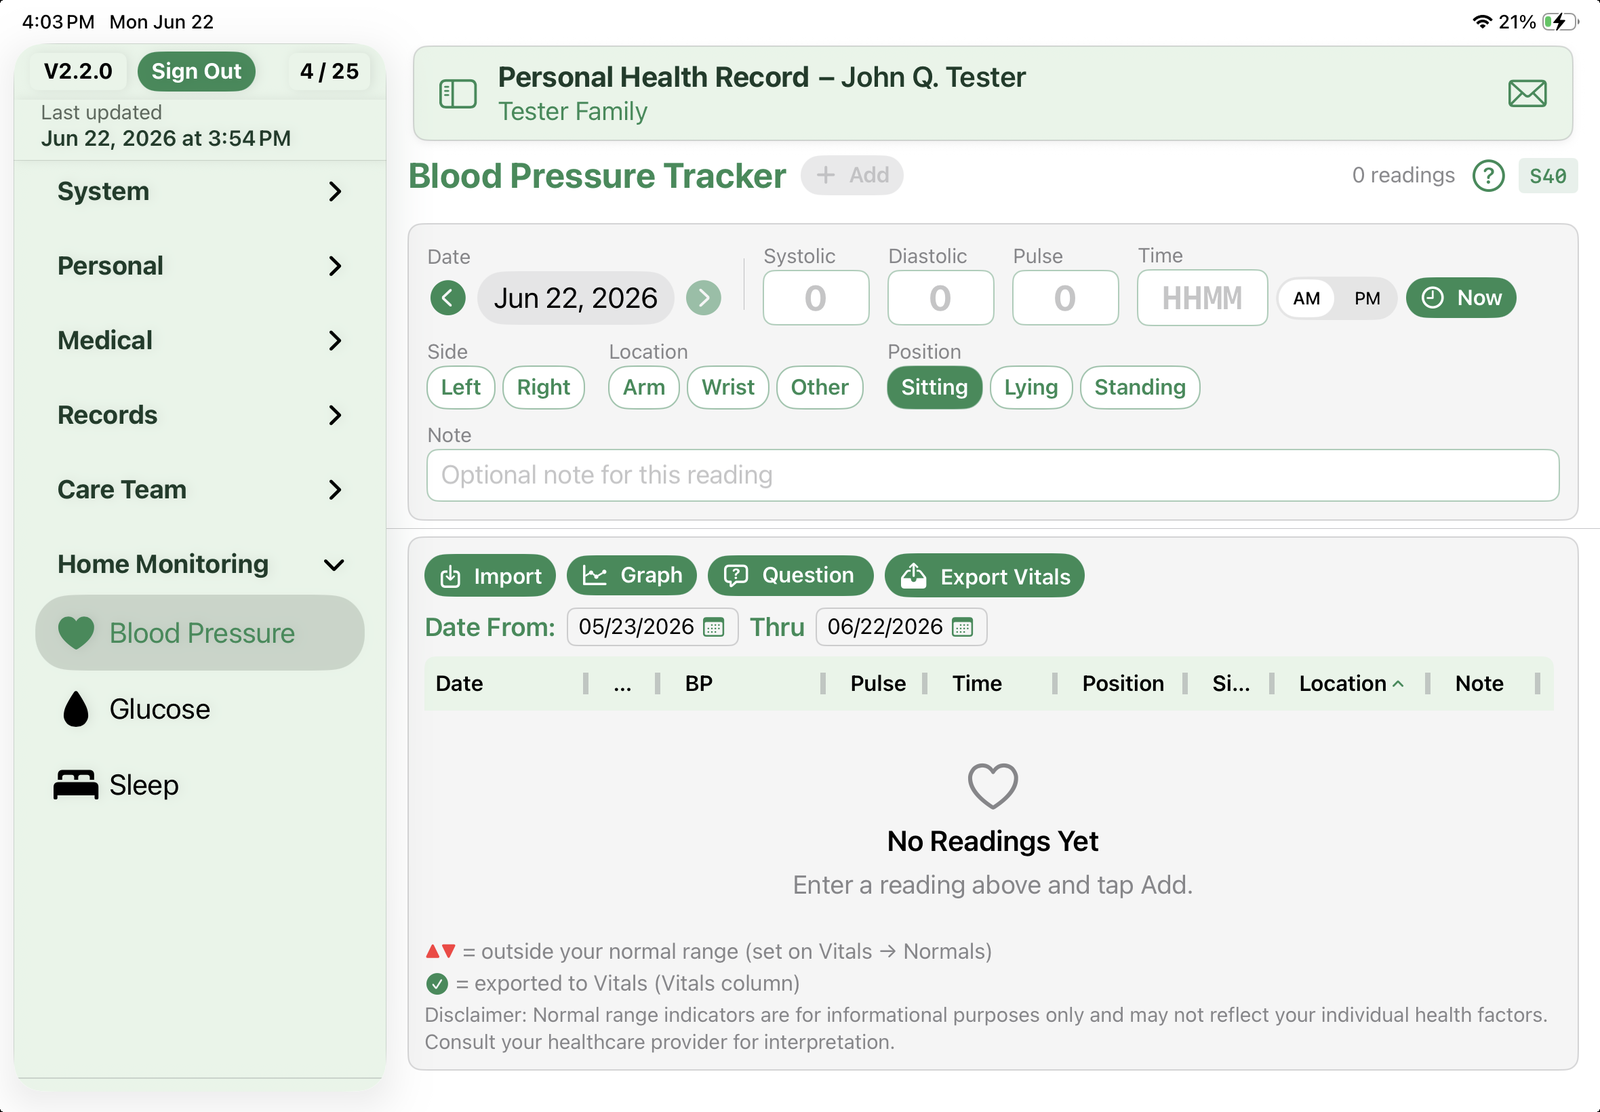1600x1112 pixels.
Task: Set time to Now
Action: [1461, 298]
